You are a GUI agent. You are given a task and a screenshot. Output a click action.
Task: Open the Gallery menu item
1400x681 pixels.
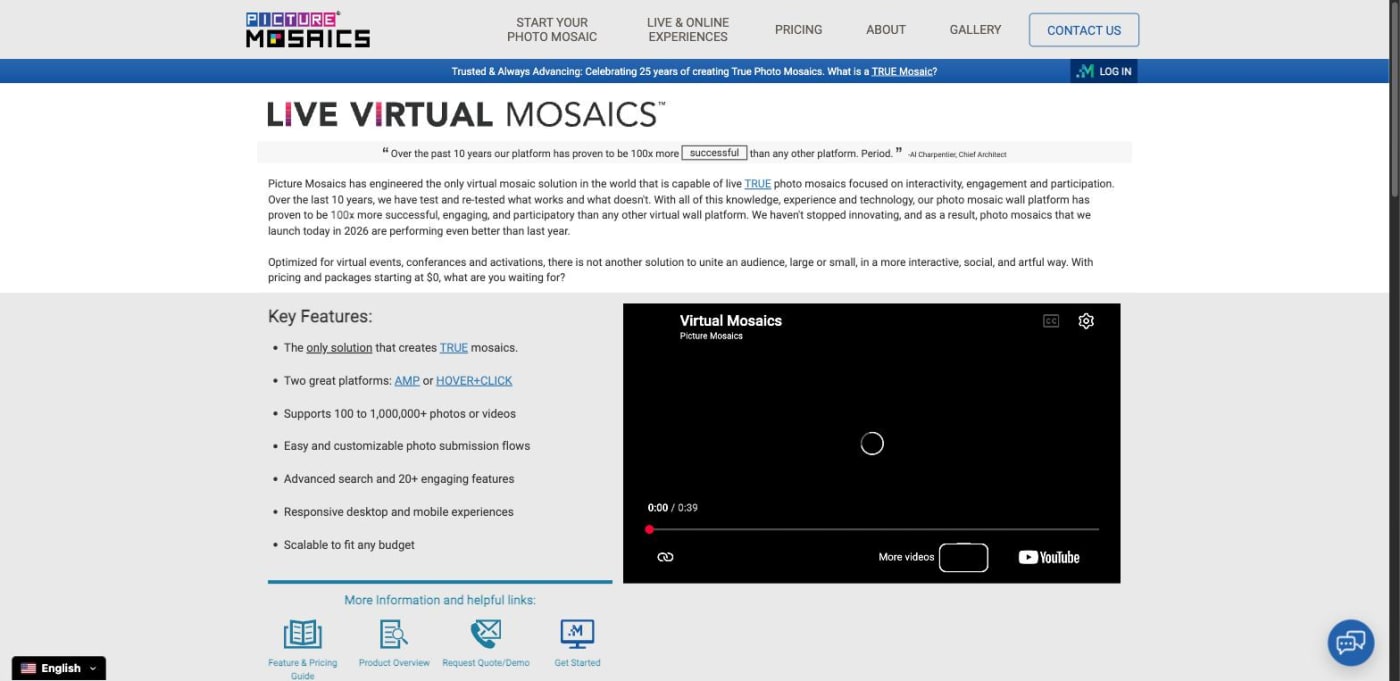click(975, 30)
